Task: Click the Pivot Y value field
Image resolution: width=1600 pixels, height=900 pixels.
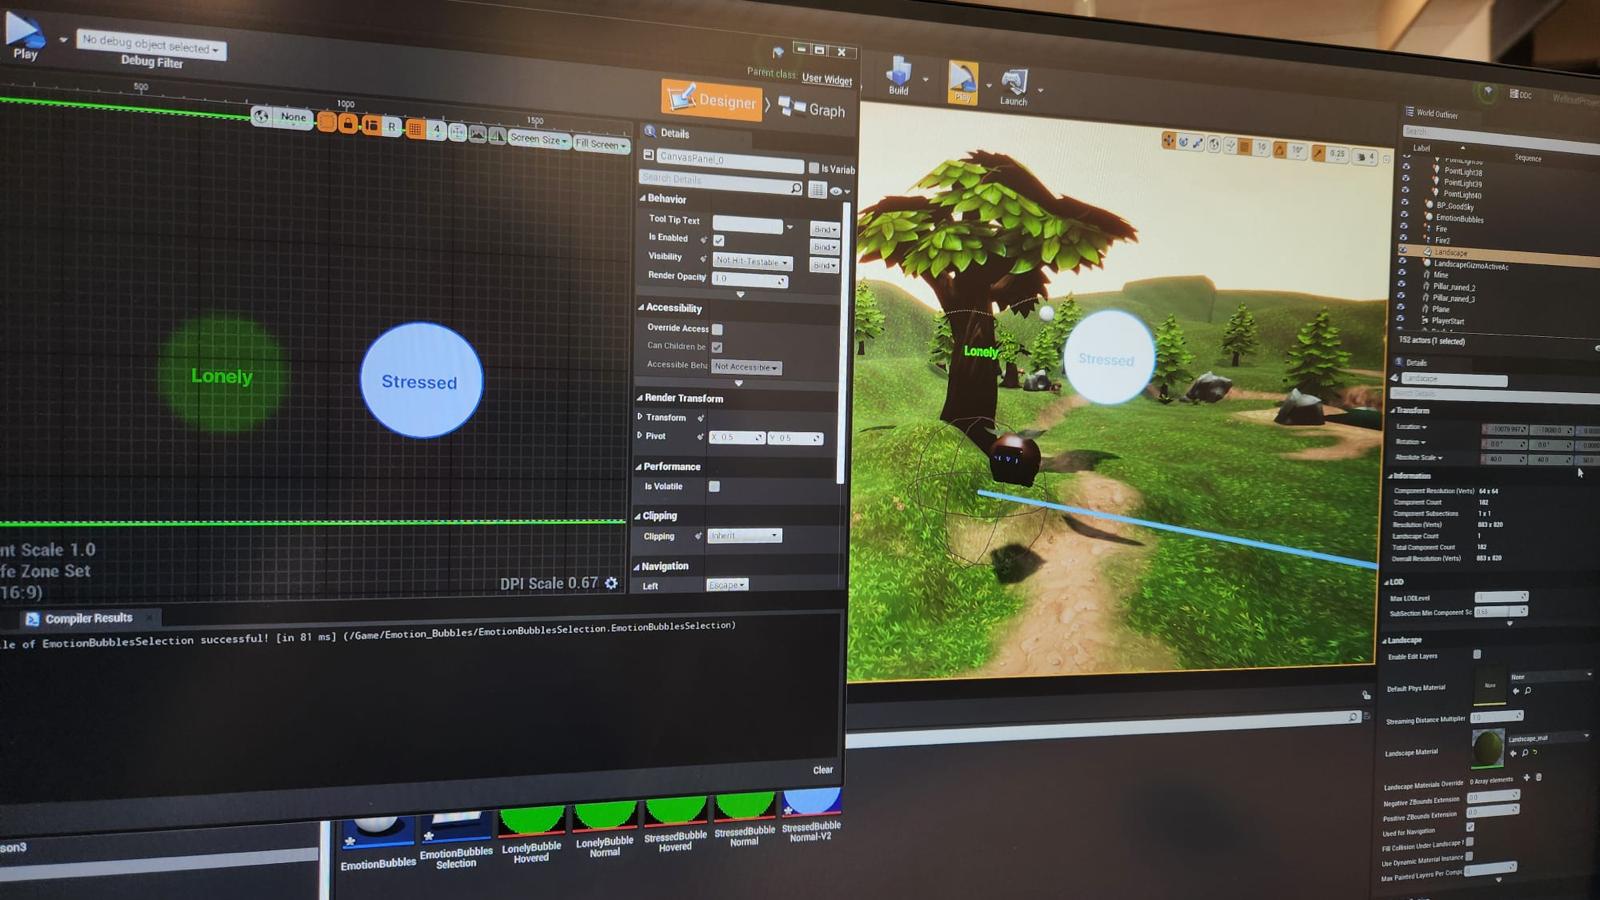Action: (x=795, y=438)
